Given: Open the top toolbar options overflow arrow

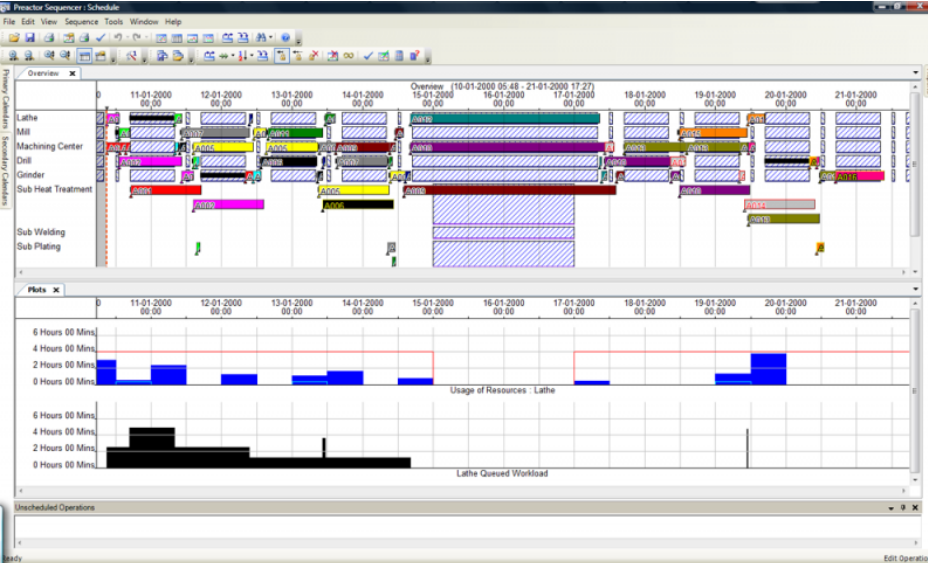Looking at the screenshot, I should coord(298,41).
